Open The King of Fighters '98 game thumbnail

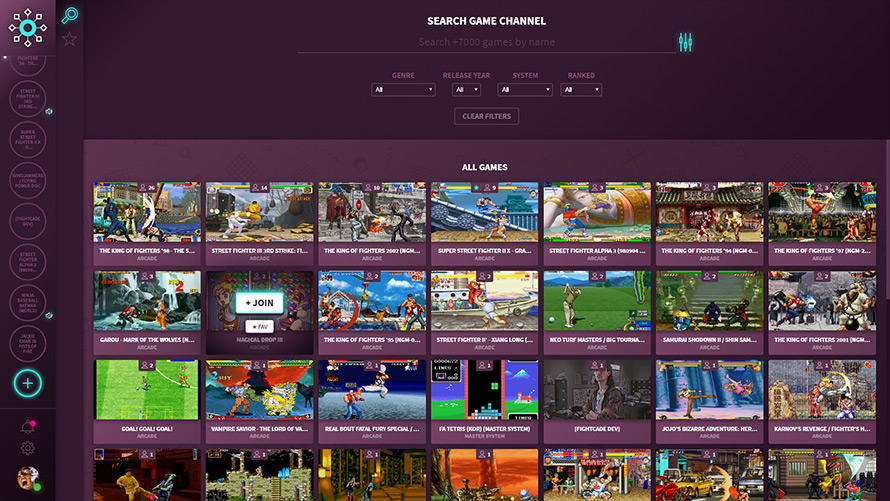pos(147,212)
